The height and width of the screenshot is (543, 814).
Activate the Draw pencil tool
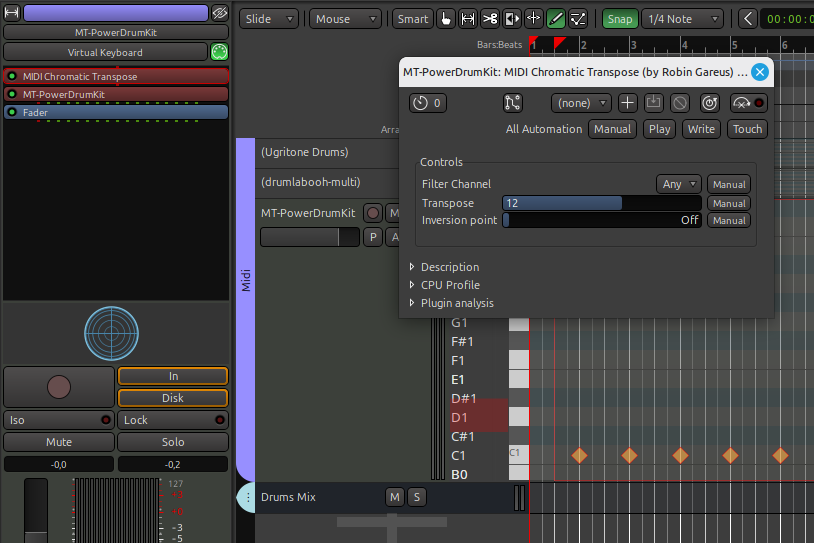(x=556, y=19)
